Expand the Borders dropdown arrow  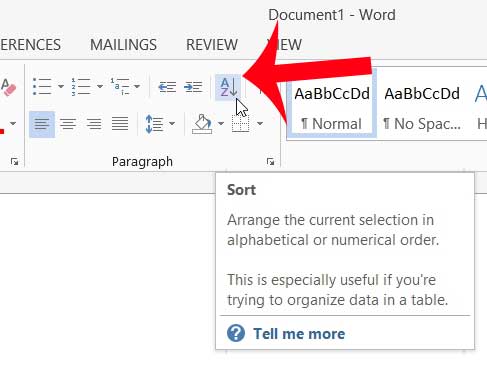(x=260, y=124)
